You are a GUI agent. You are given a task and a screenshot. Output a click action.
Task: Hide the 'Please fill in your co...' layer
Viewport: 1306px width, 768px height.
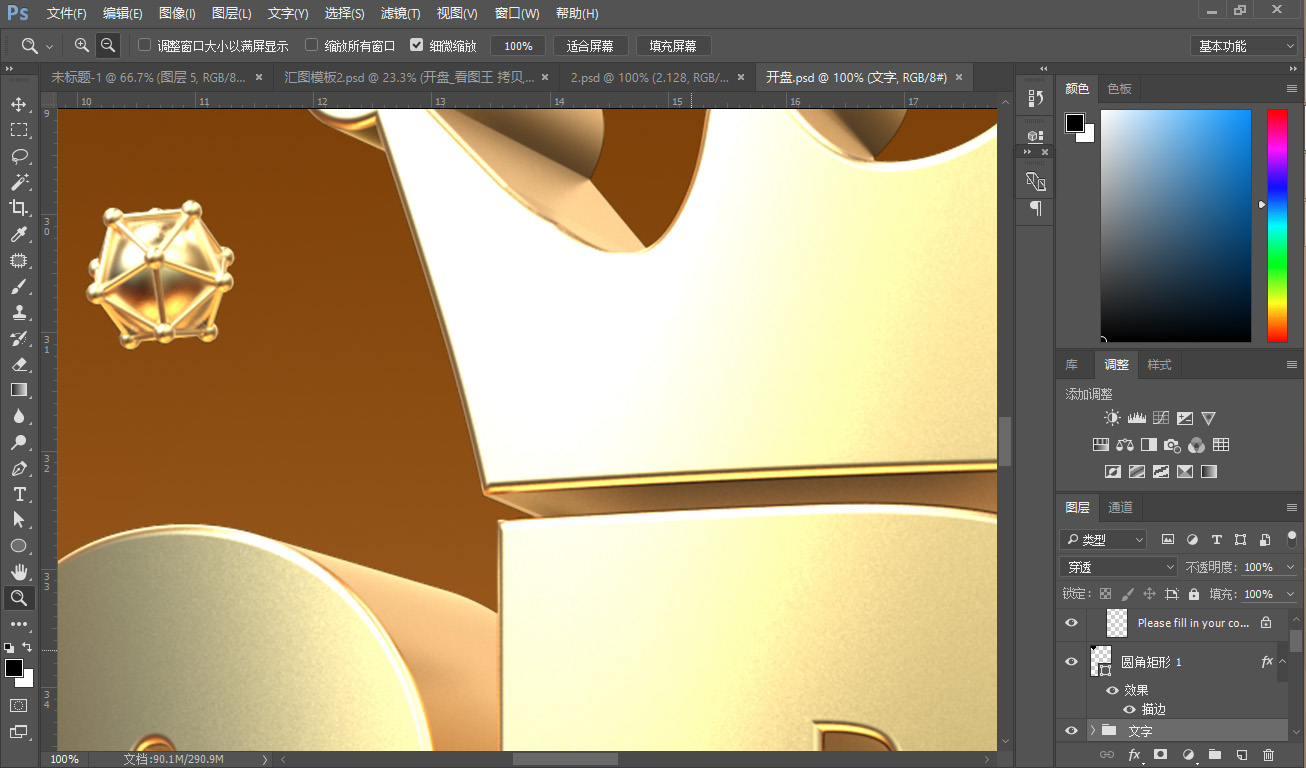pyautogui.click(x=1072, y=623)
